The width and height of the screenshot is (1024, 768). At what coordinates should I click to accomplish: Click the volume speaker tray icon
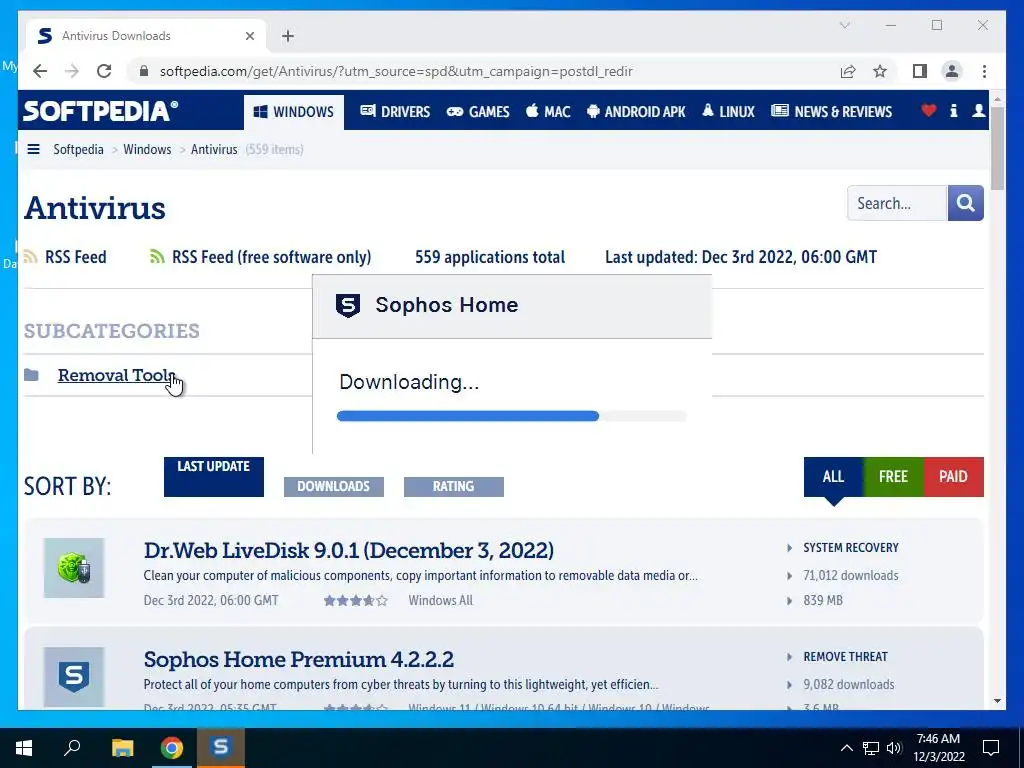[x=894, y=748]
